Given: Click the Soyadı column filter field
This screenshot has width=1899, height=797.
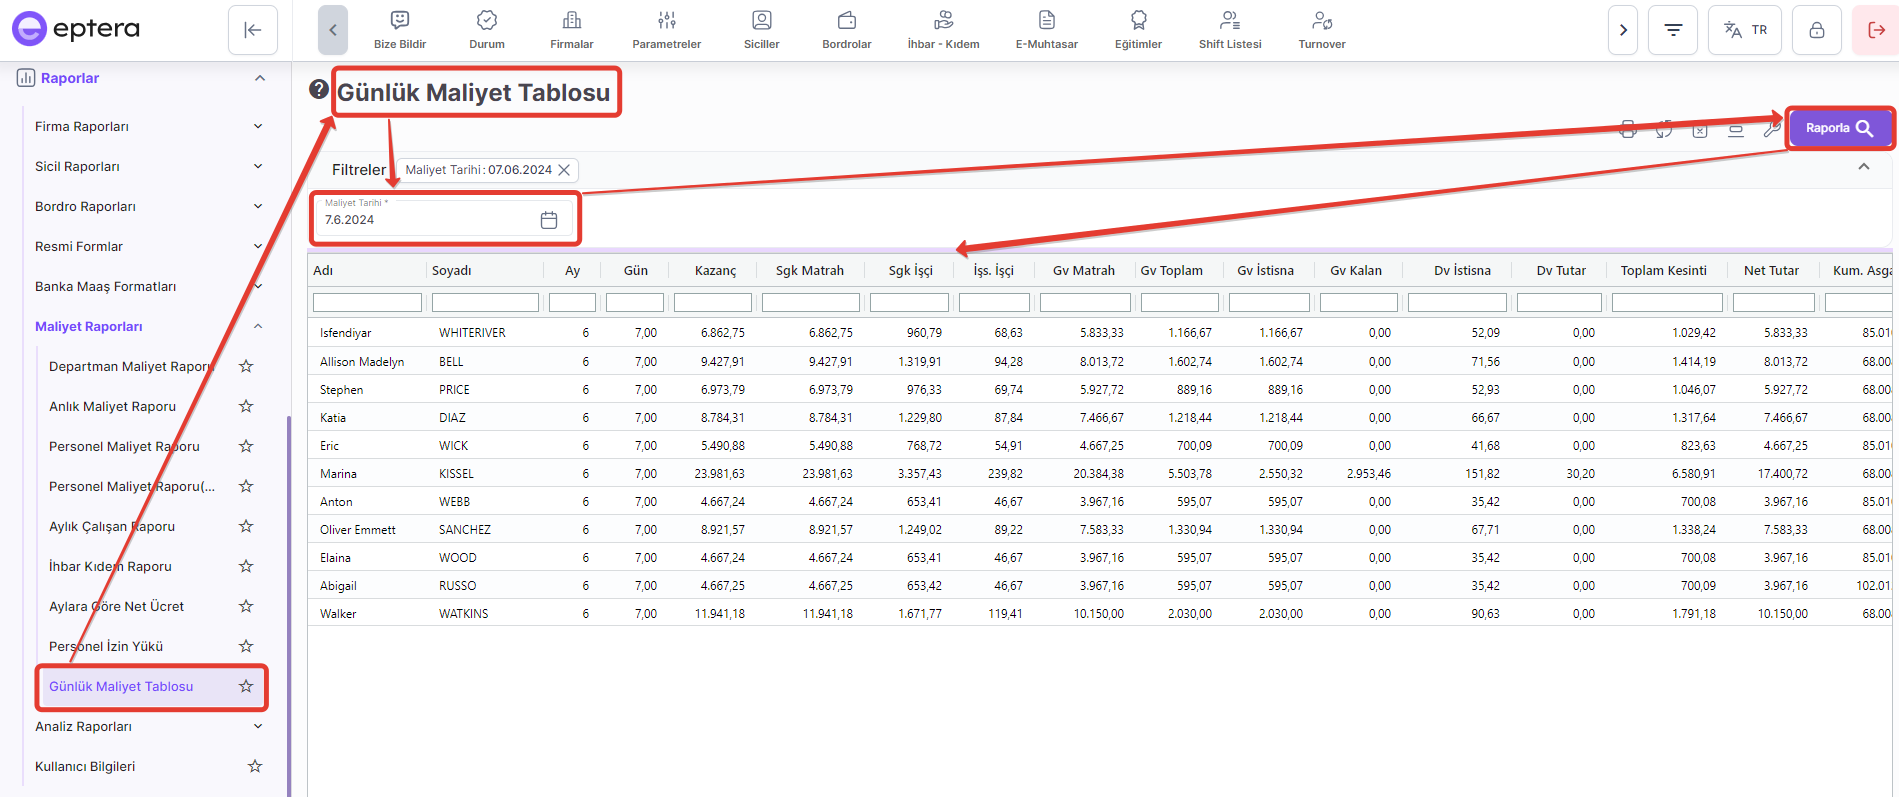Looking at the screenshot, I should [485, 302].
